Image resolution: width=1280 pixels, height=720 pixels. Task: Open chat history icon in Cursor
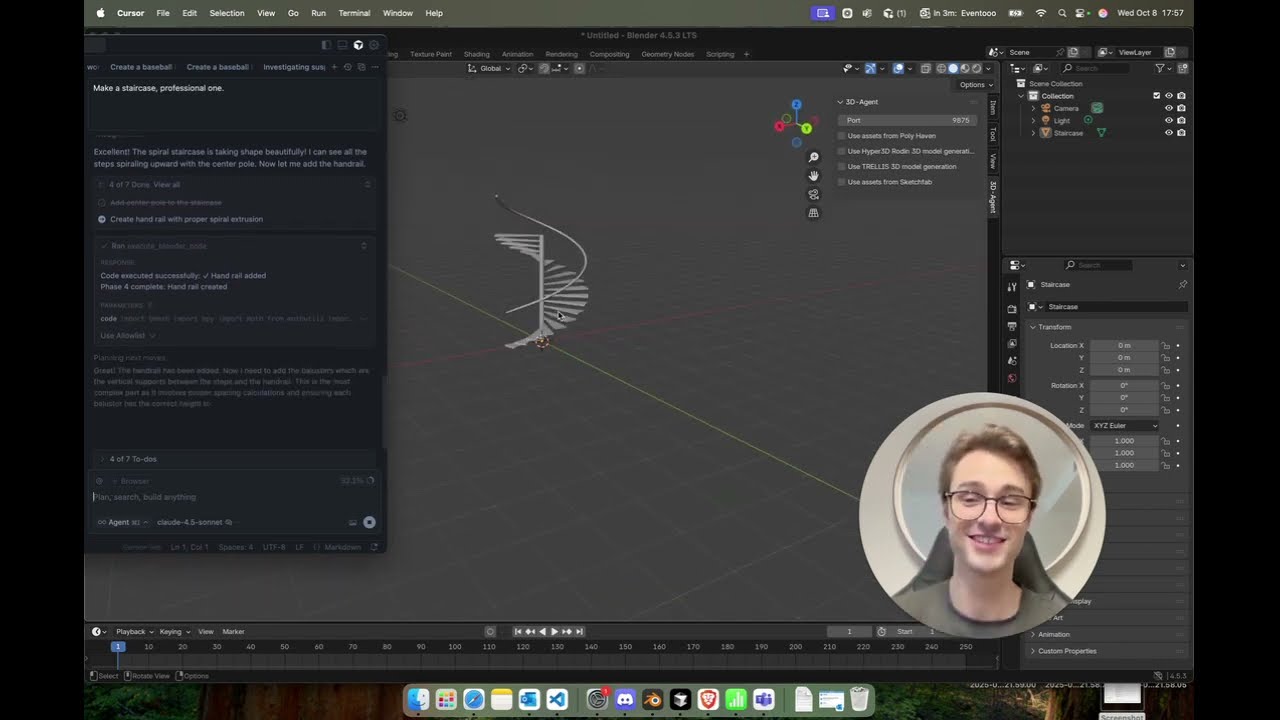[x=348, y=67]
